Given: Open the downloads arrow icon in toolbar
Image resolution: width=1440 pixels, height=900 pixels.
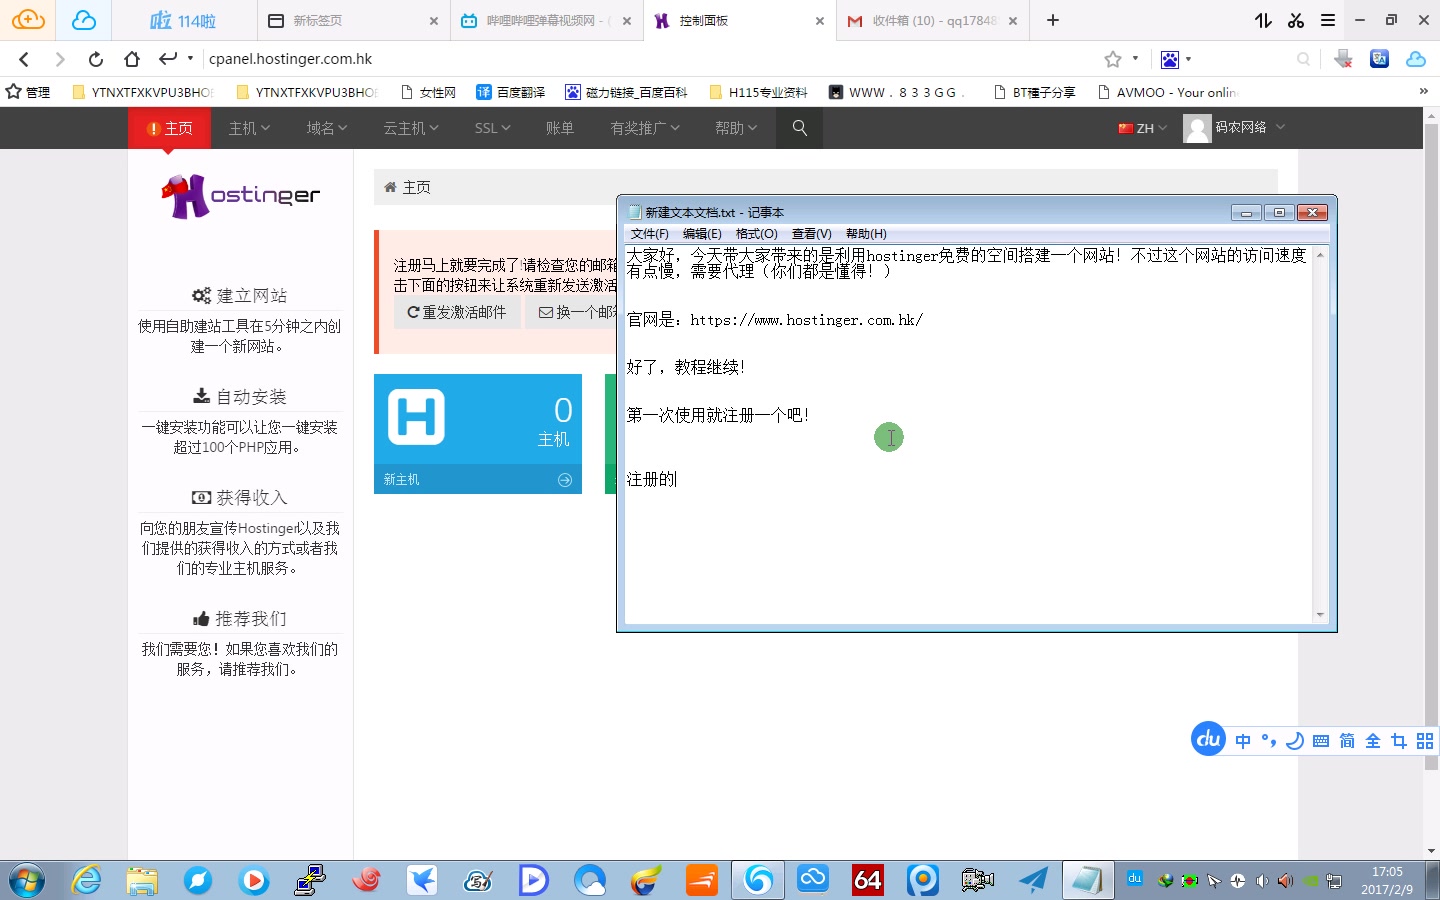Looking at the screenshot, I should click(1343, 59).
